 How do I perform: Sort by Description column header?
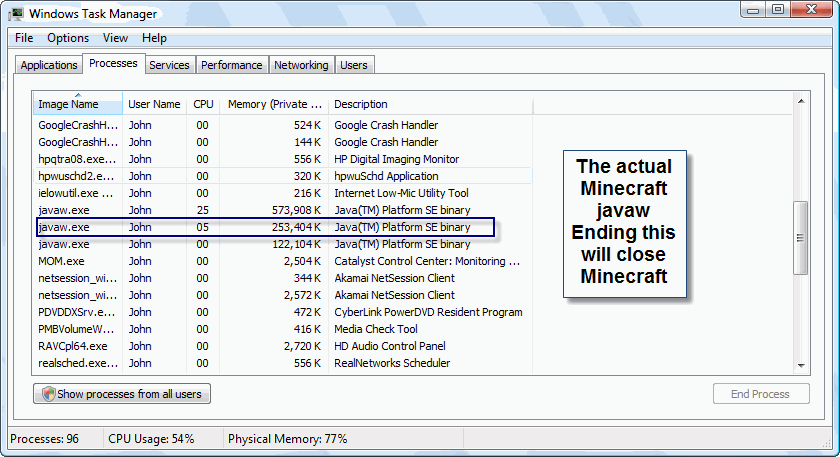click(x=431, y=104)
